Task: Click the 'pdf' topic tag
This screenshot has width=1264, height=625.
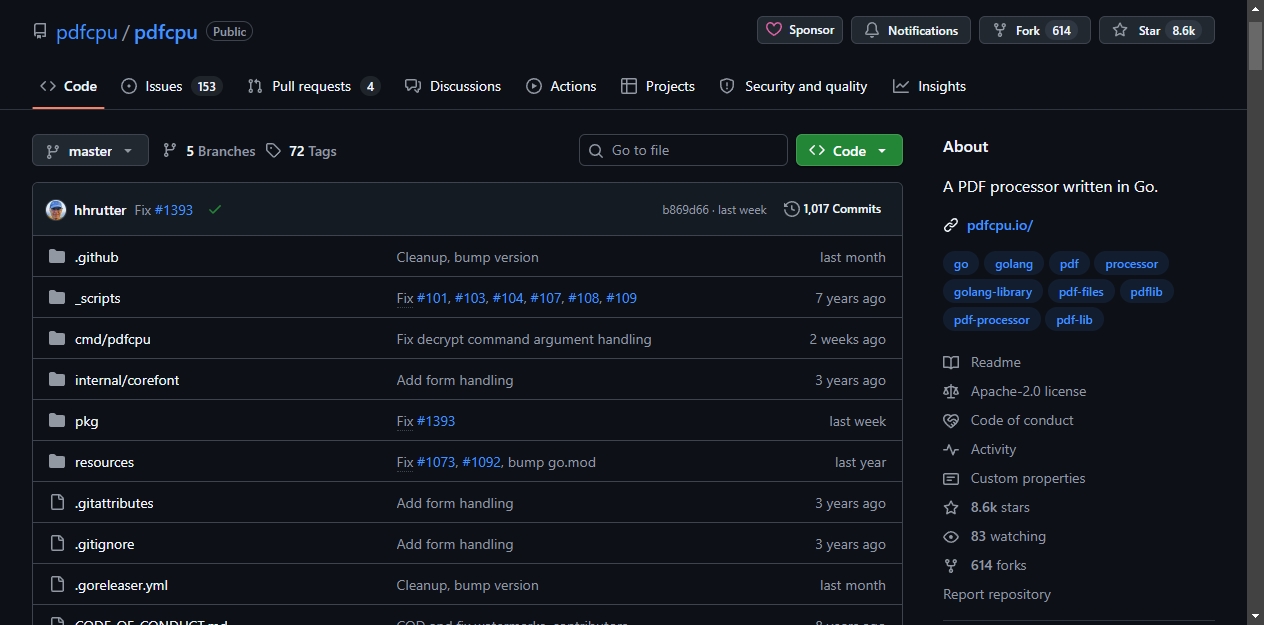Action: pos(1069,264)
